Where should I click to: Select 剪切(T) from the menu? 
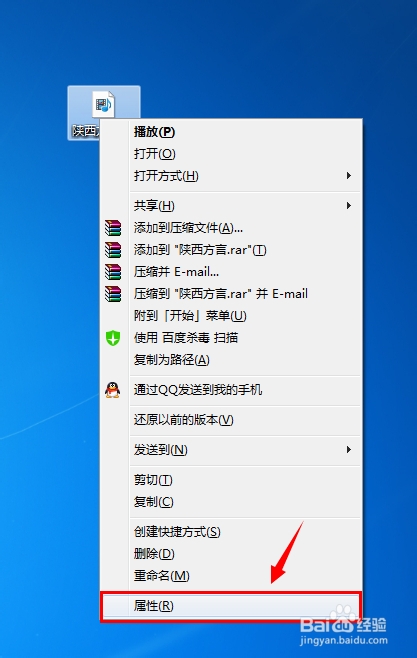[153, 480]
